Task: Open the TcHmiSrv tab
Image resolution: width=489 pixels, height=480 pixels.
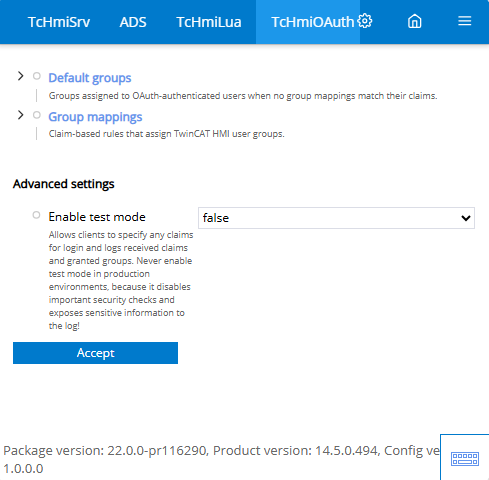Action: (x=59, y=22)
